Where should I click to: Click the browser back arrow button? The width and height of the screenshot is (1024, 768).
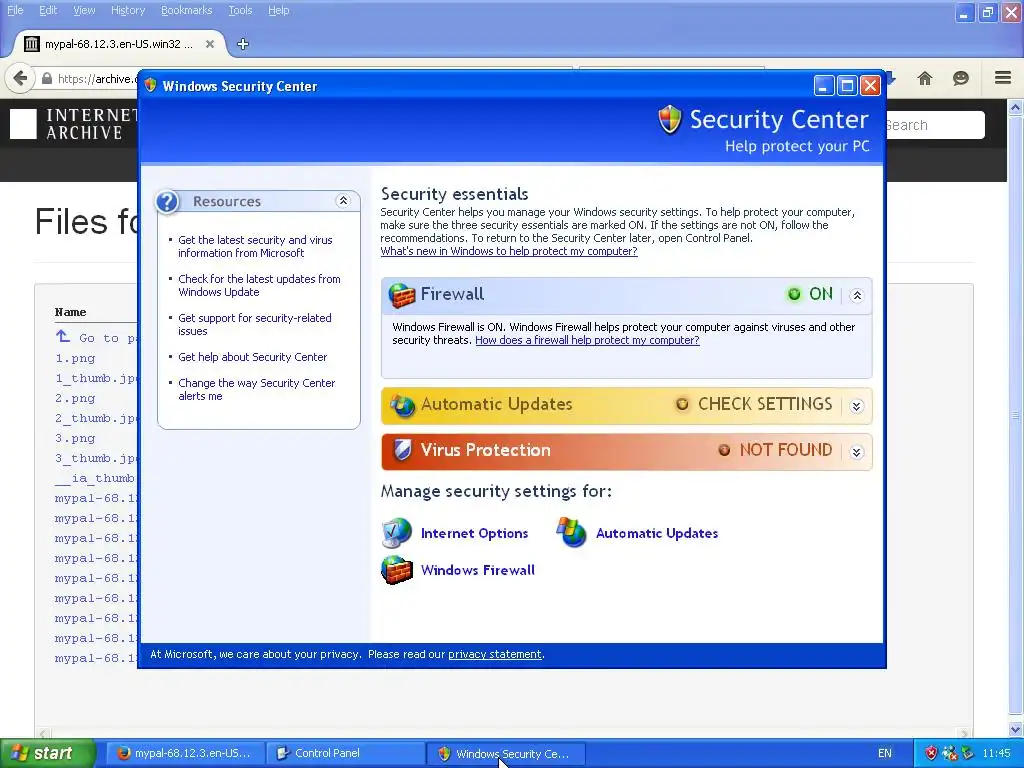(x=20, y=79)
